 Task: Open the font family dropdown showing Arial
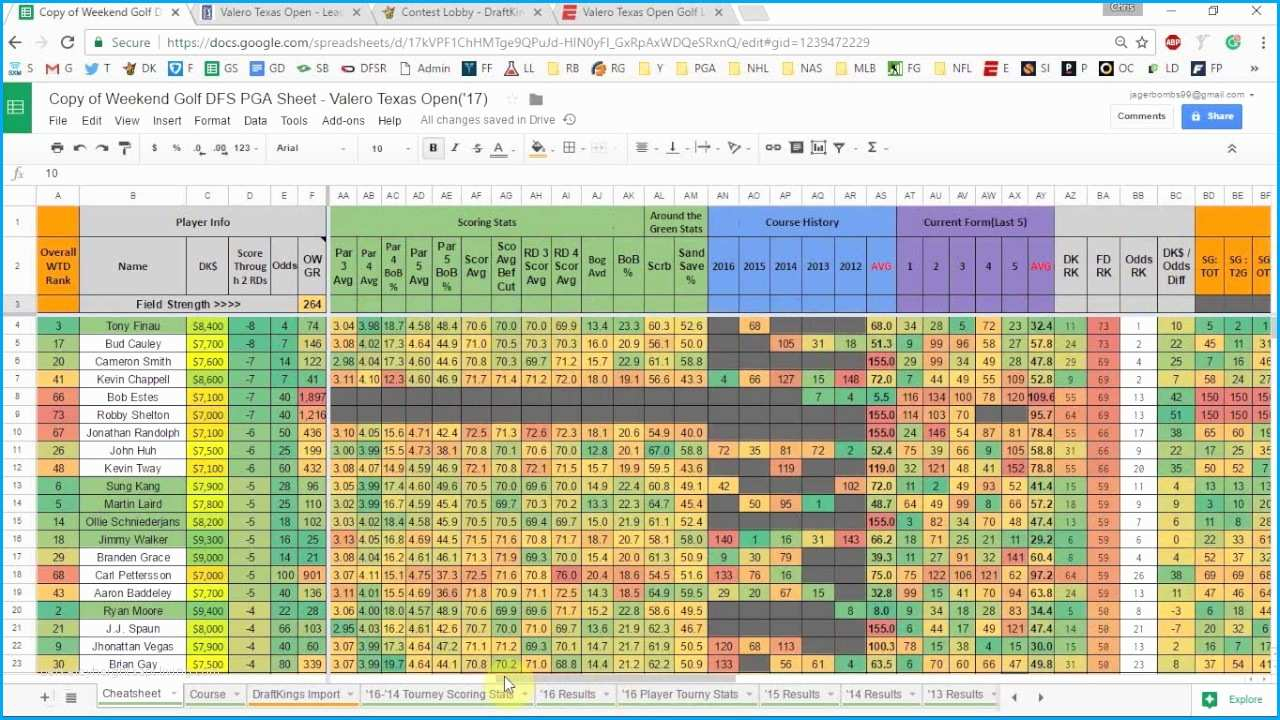(311, 148)
